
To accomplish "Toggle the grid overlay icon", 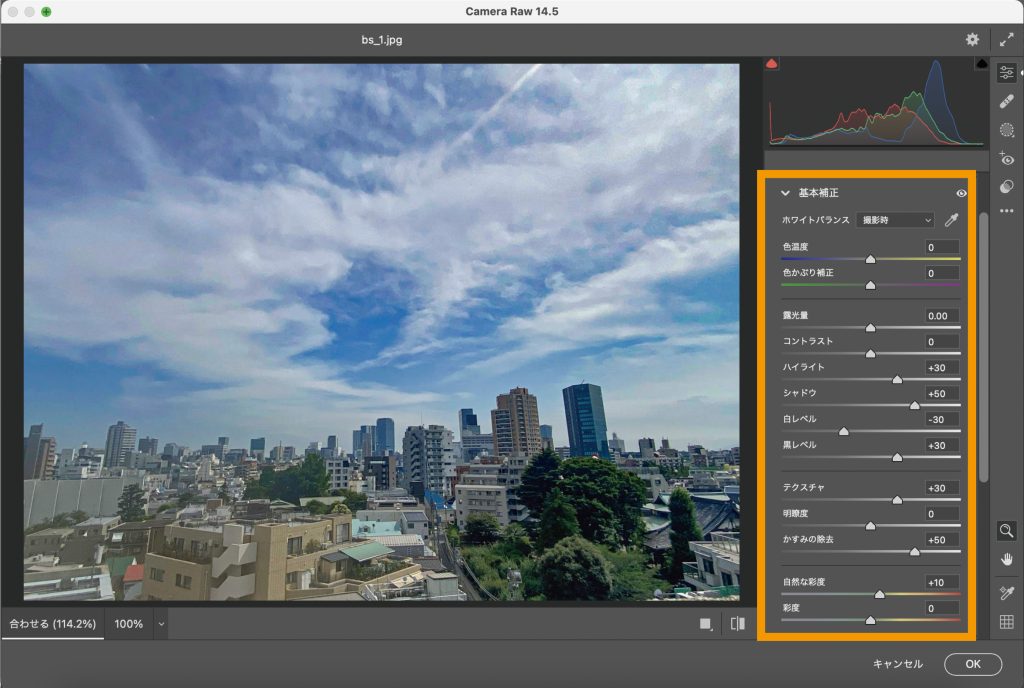I will (1006, 623).
